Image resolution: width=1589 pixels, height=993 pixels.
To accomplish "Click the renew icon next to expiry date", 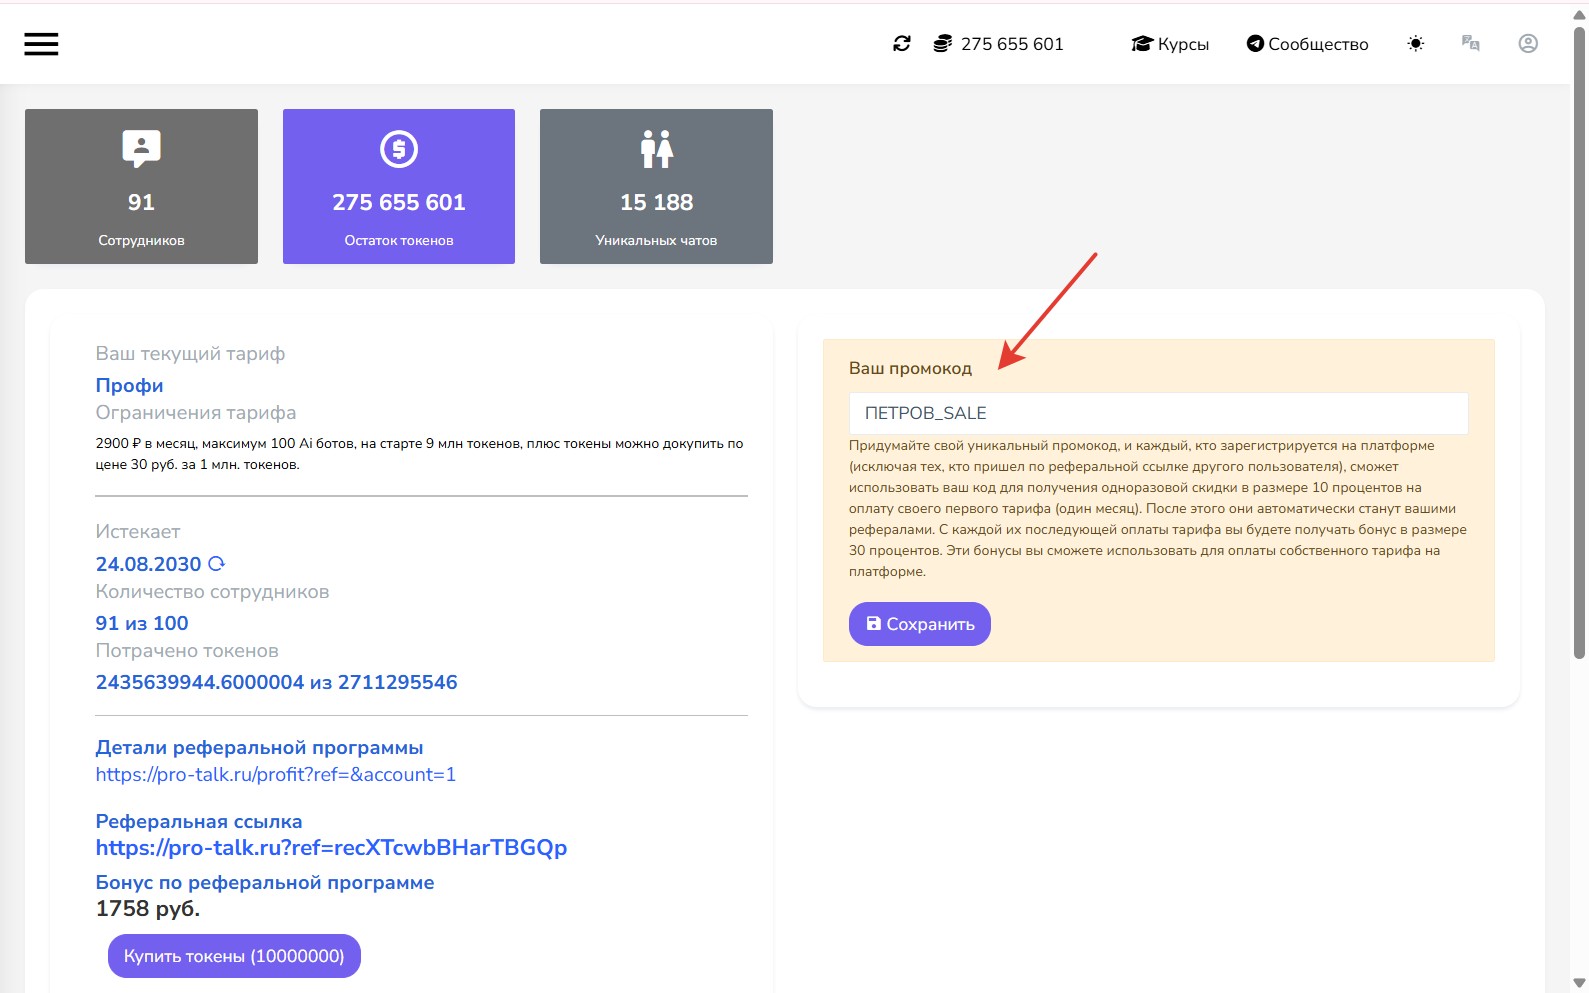I will click(216, 564).
